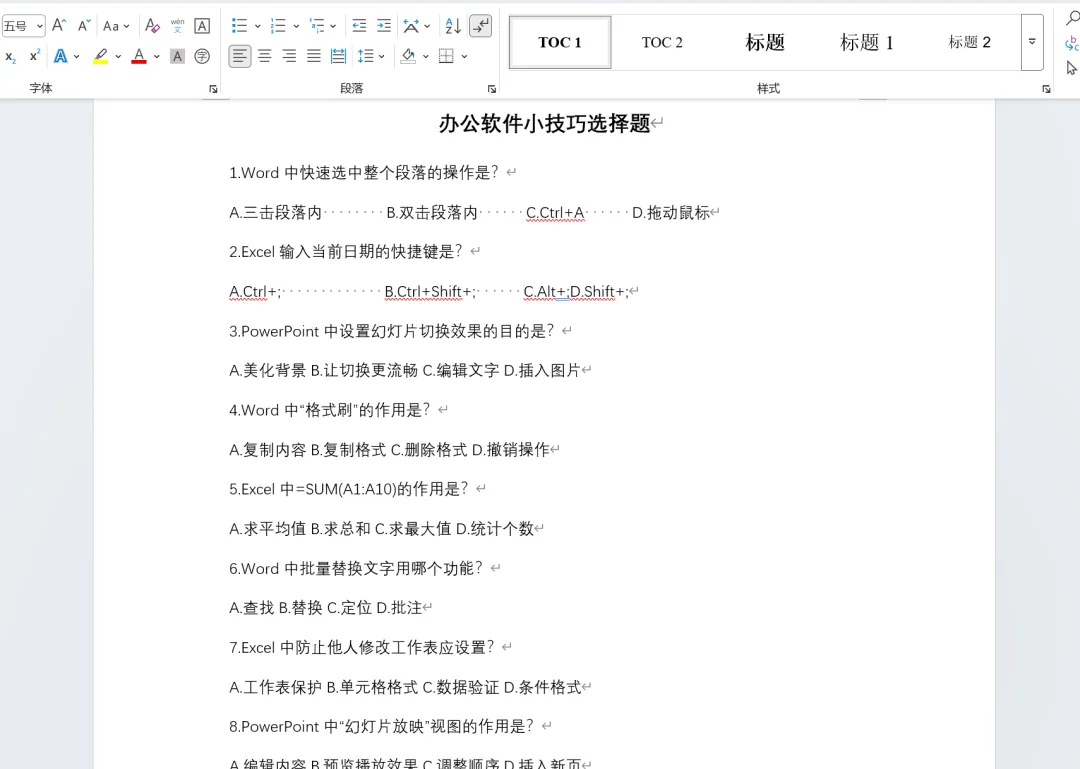Click option C.Ctrl+A in question 1

click(x=555, y=213)
